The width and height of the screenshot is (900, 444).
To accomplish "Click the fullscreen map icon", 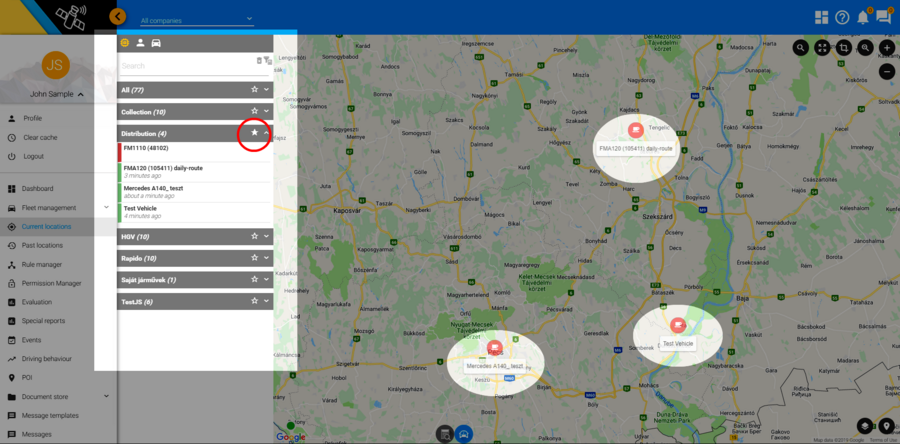I will coord(822,48).
